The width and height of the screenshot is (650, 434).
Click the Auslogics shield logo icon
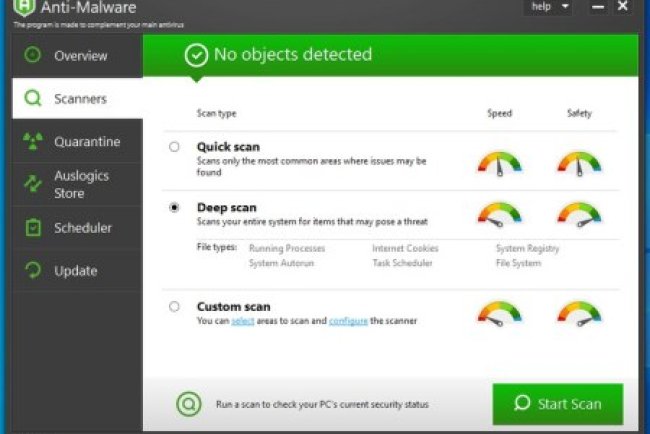pyautogui.click(x=24, y=7)
